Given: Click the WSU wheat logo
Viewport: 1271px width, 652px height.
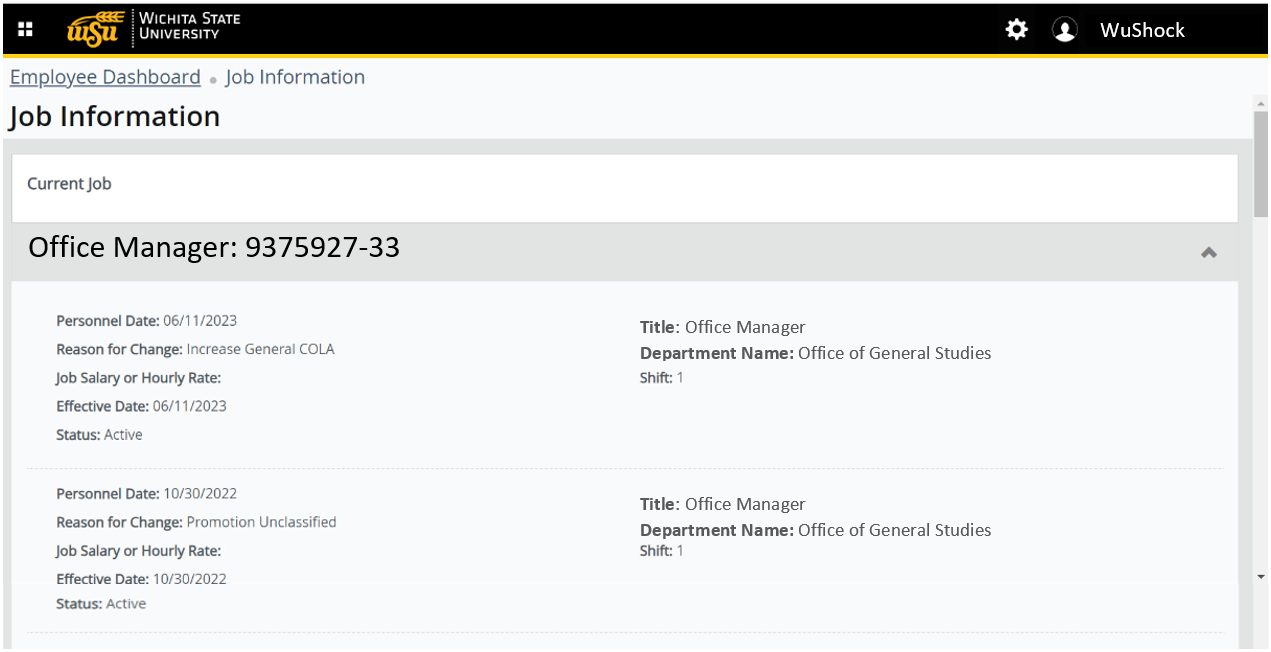Looking at the screenshot, I should [97, 29].
